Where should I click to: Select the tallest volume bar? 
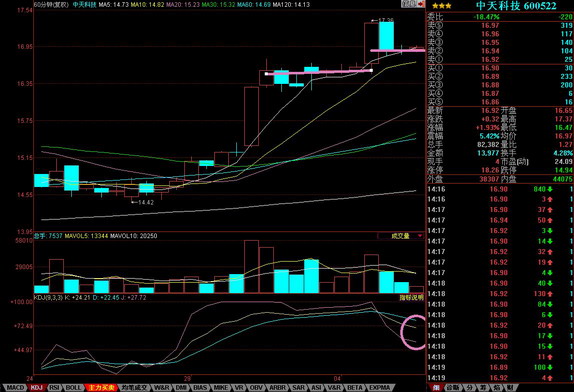(251, 266)
